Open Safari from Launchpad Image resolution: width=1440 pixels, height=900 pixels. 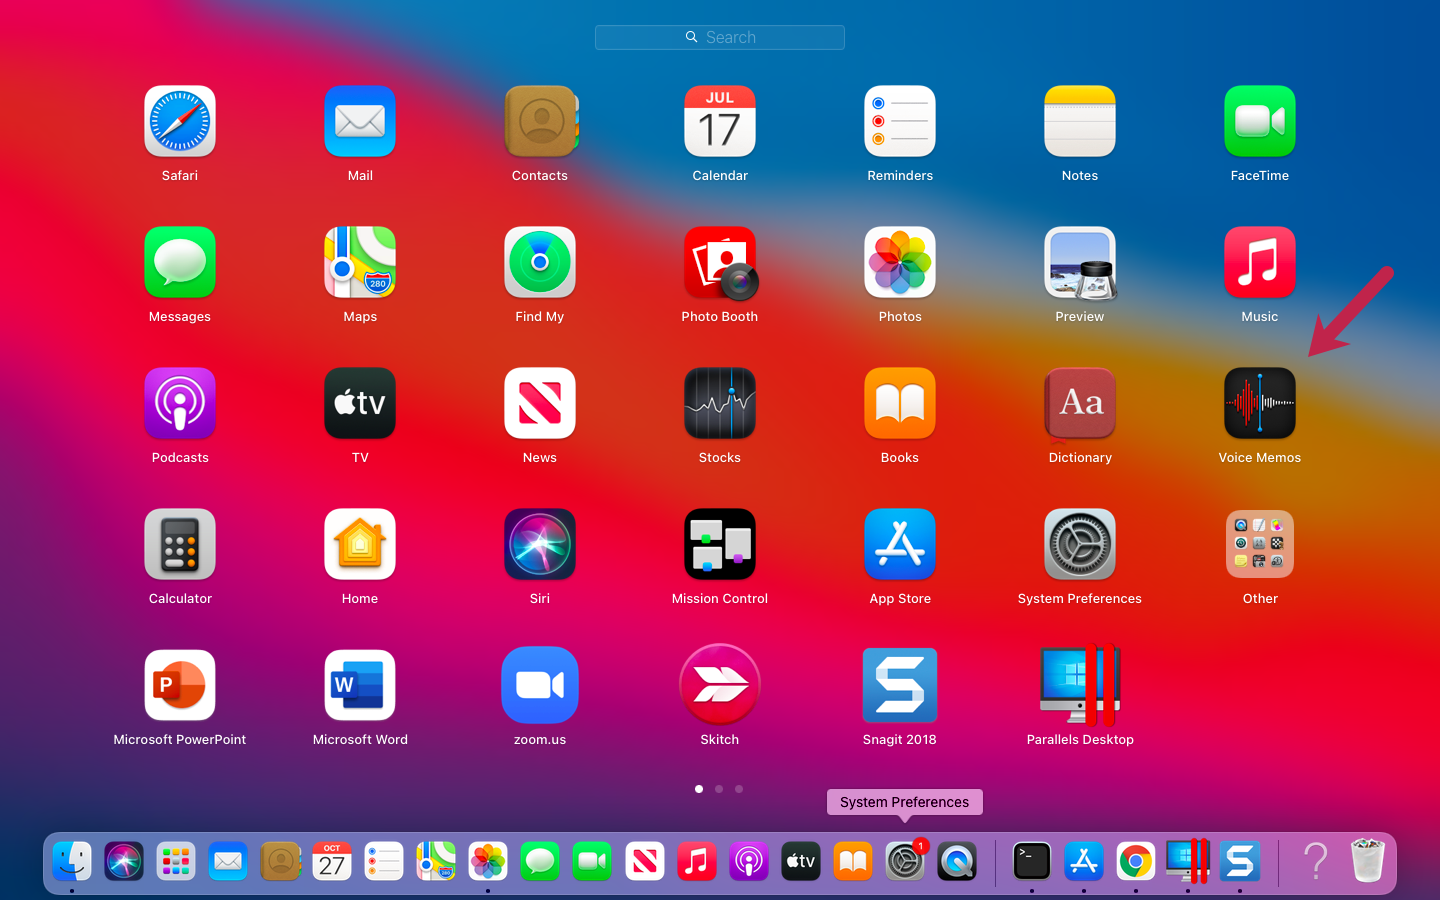[180, 121]
